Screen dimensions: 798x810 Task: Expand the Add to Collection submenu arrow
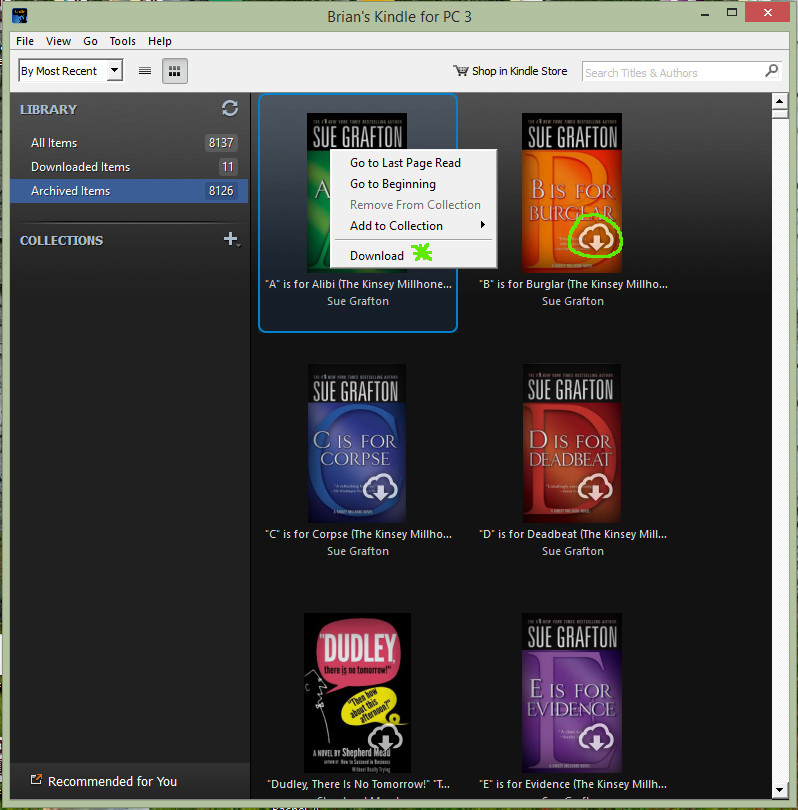pos(482,225)
